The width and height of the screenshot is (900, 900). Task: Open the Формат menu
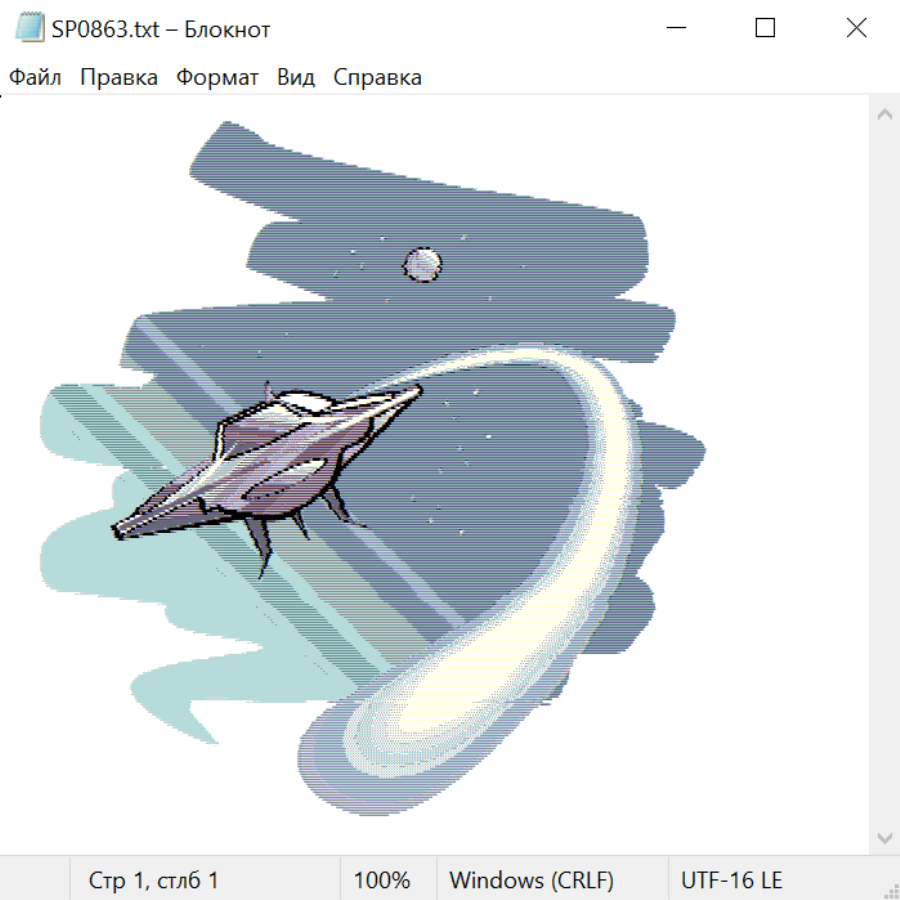click(217, 78)
